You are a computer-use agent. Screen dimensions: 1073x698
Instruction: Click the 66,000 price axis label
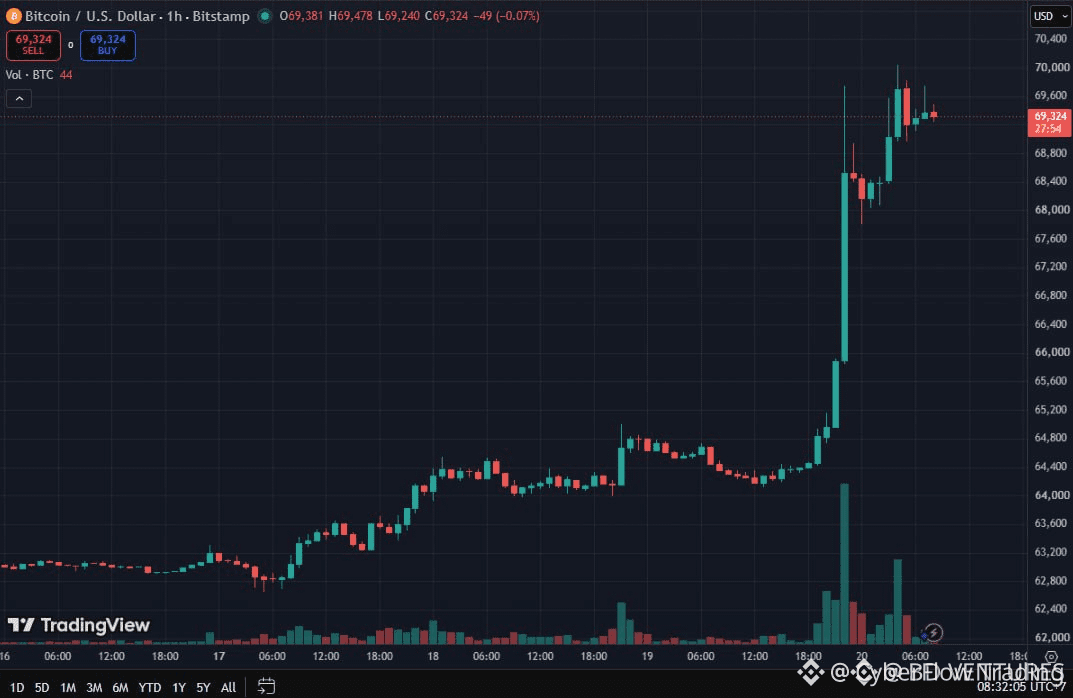click(1051, 352)
